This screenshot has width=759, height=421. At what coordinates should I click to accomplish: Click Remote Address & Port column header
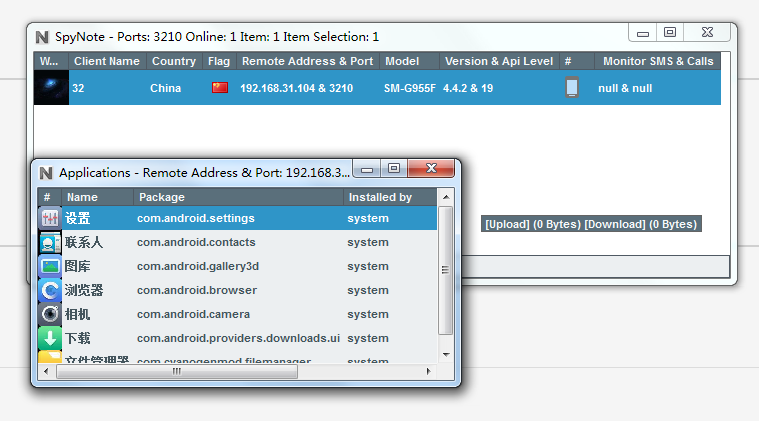307,61
